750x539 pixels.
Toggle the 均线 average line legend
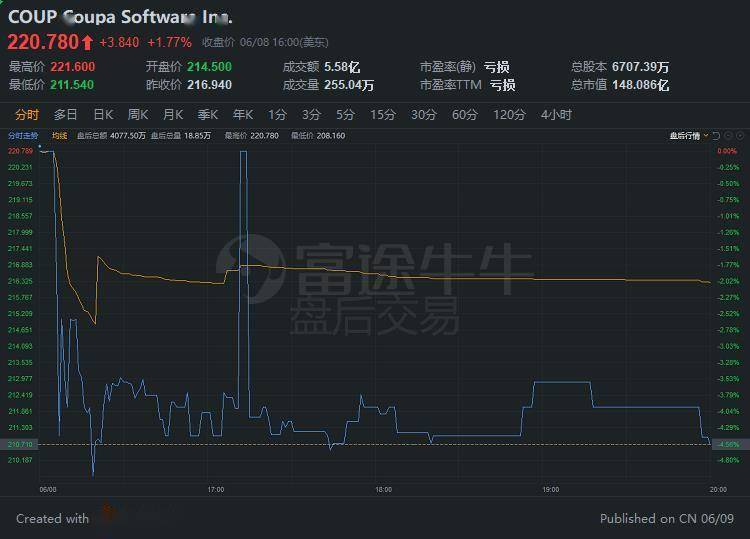point(59,136)
